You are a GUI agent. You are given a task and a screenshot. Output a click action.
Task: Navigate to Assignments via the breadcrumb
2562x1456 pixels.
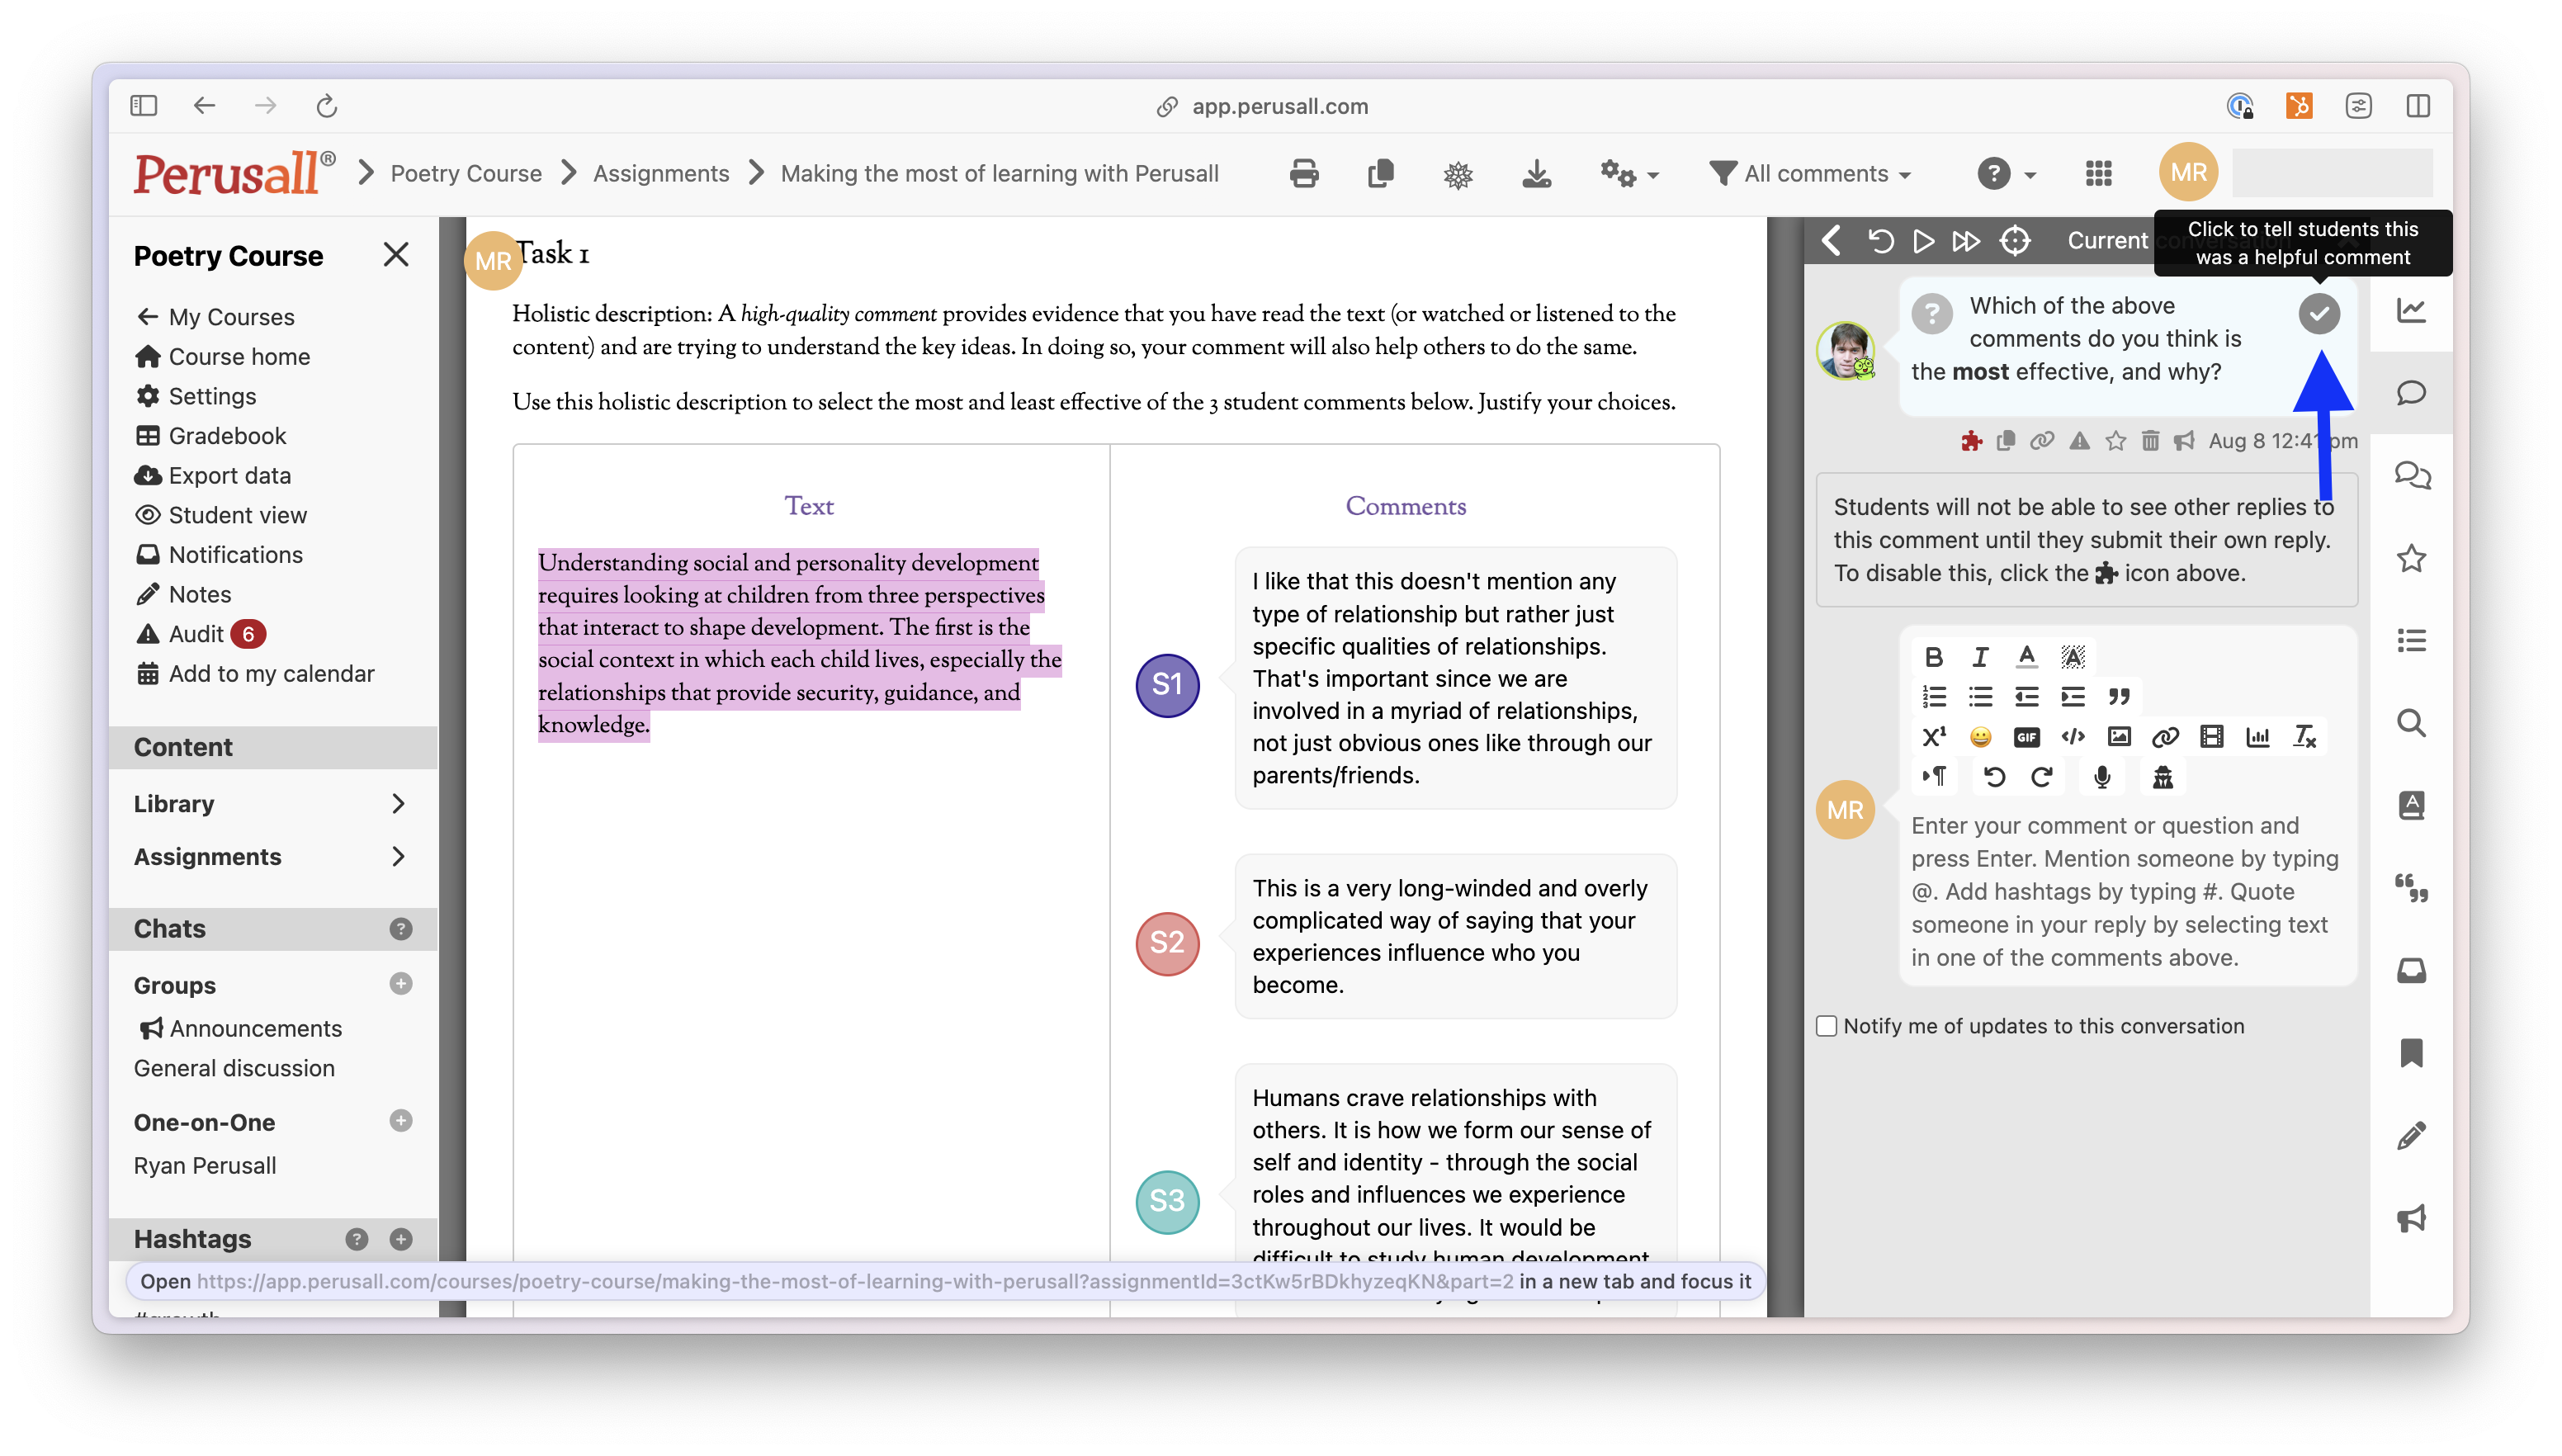(661, 172)
